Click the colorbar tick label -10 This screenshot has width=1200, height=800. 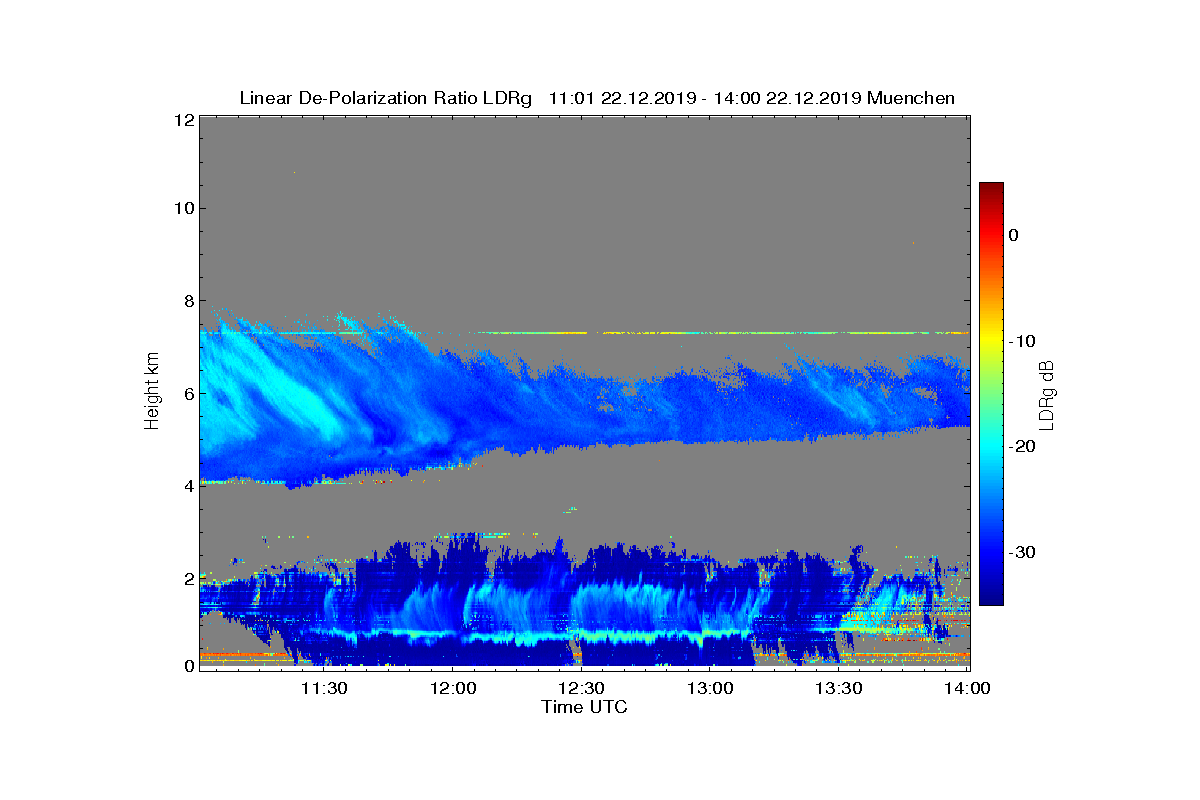coord(1022,341)
